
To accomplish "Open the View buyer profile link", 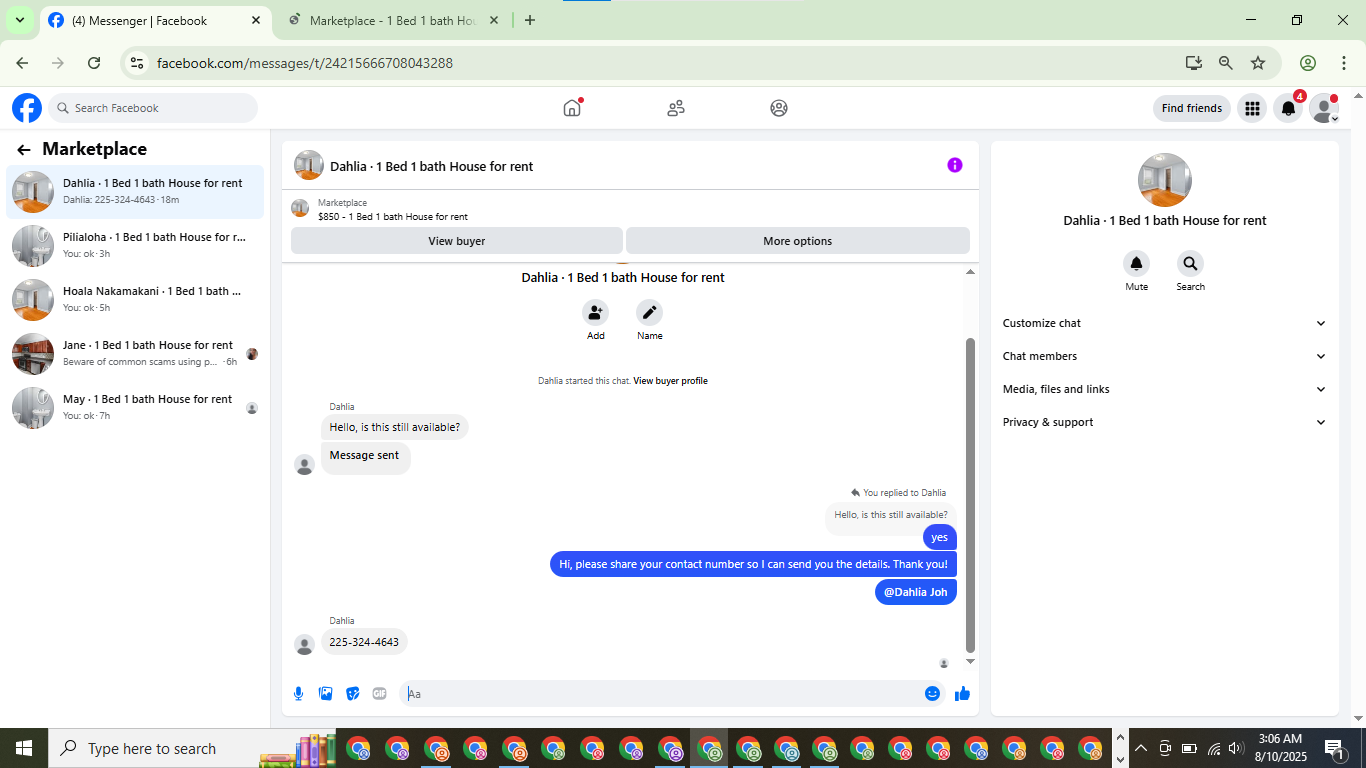I will 670,381.
